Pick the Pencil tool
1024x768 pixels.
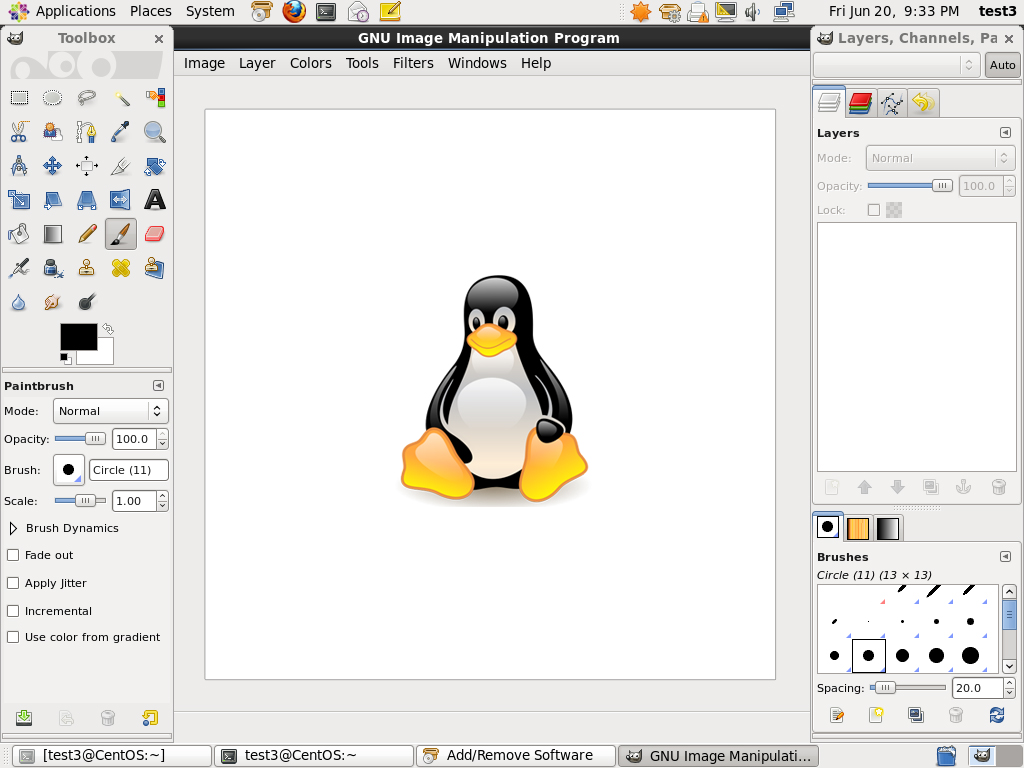pyautogui.click(x=87, y=234)
